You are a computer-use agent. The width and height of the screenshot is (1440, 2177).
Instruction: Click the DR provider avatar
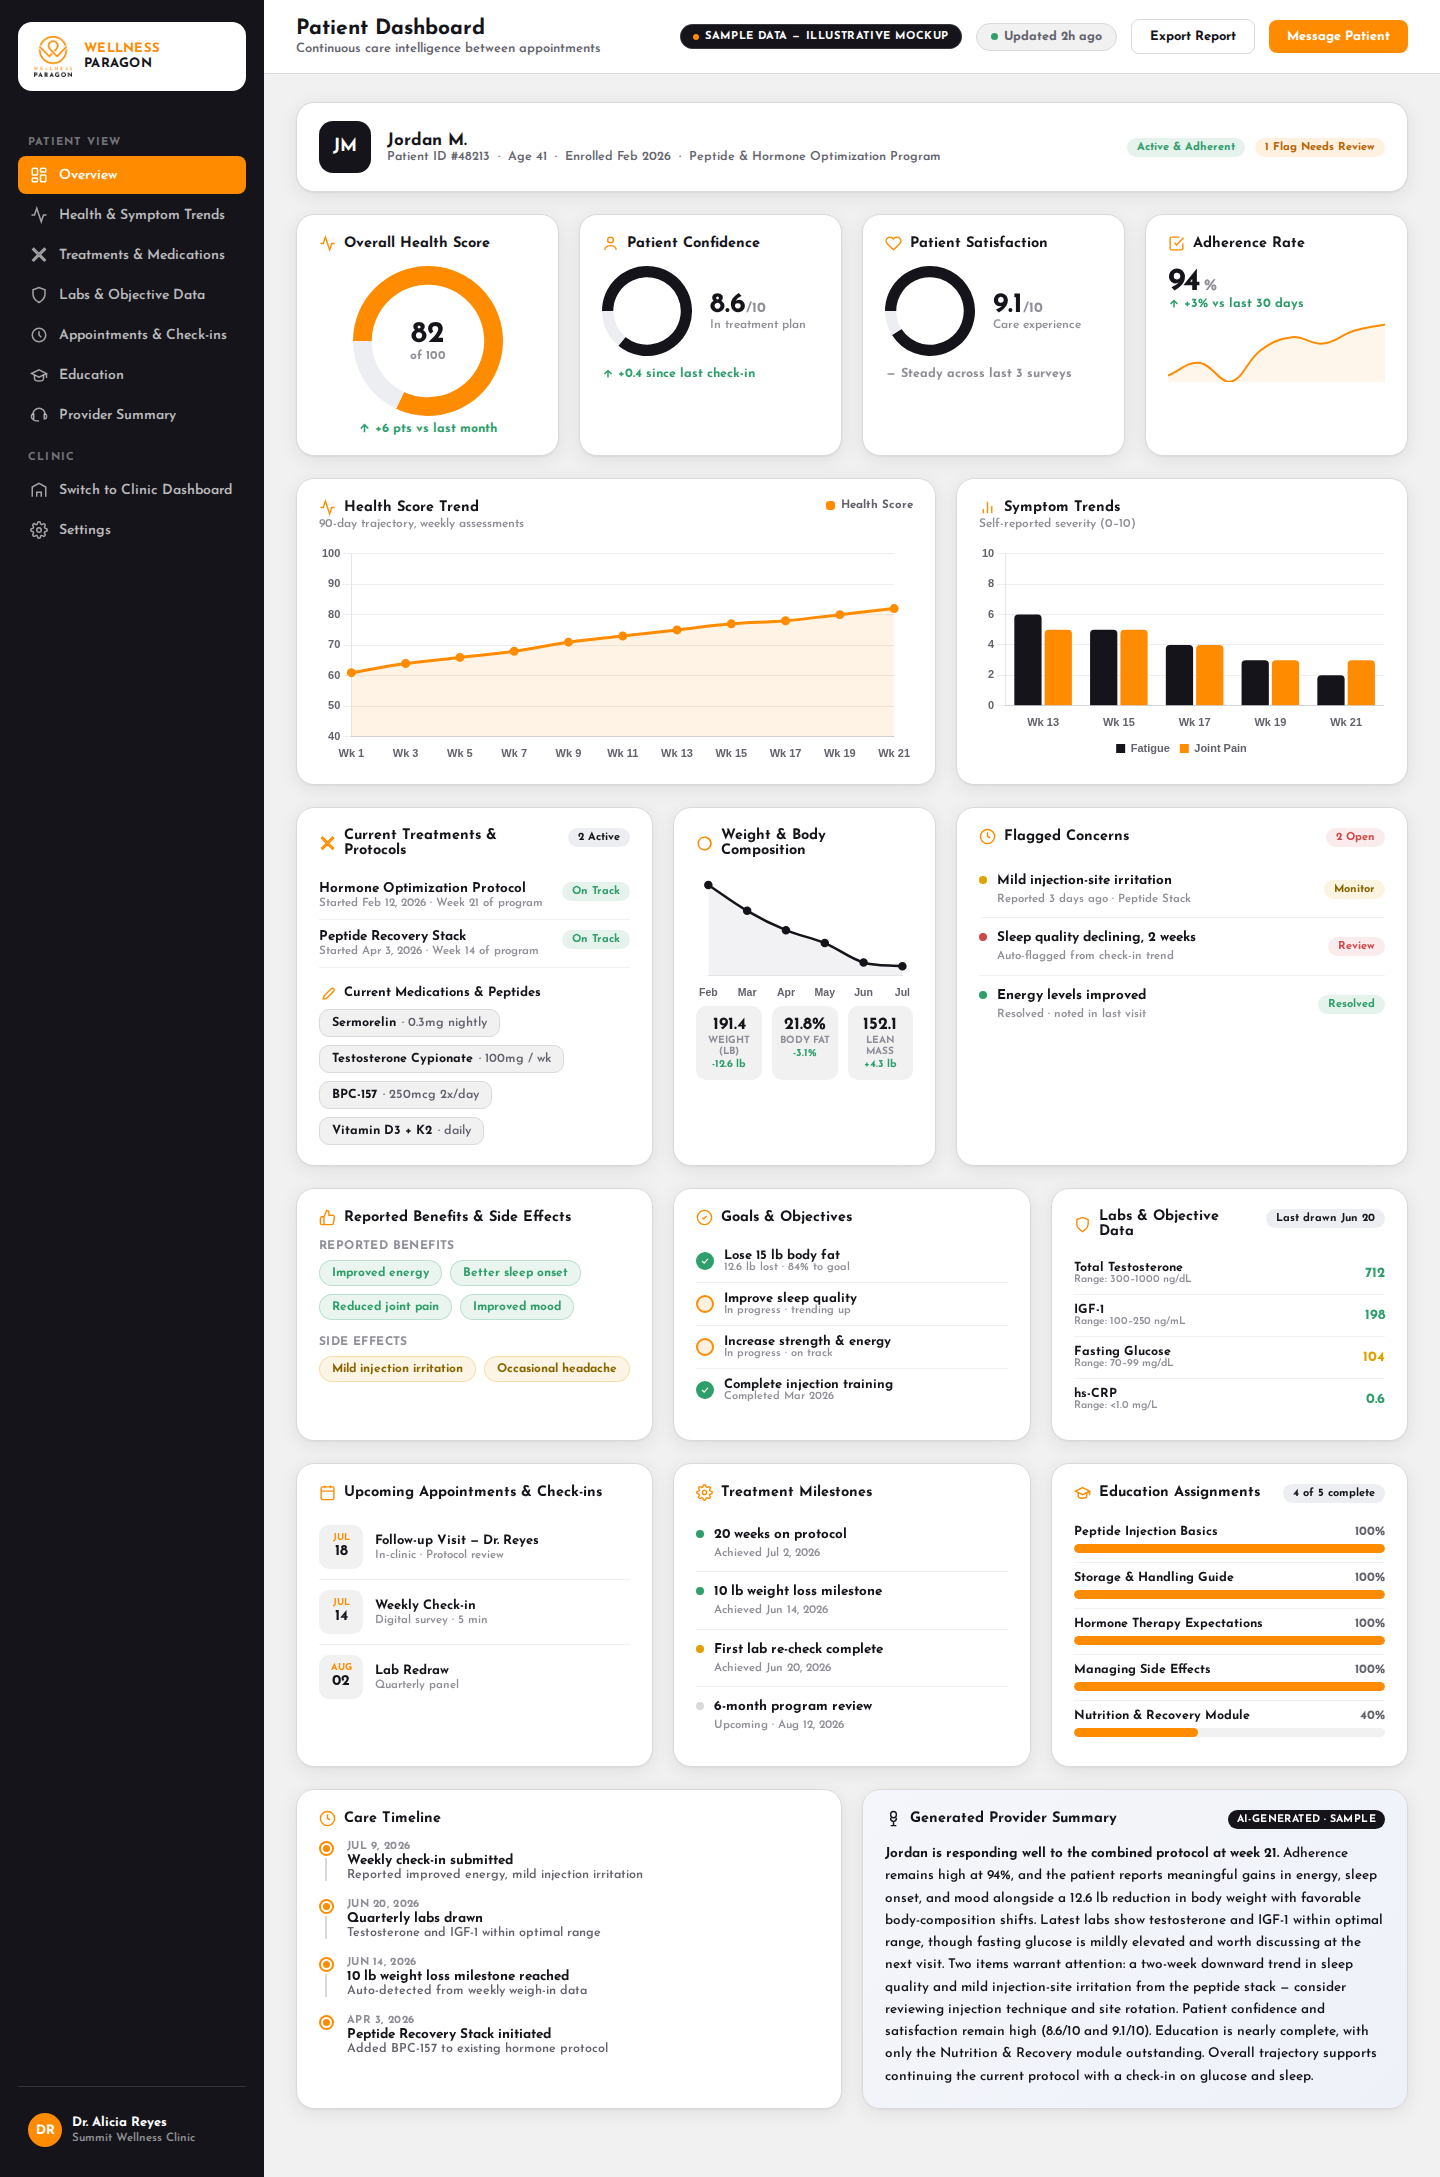(x=45, y=2130)
